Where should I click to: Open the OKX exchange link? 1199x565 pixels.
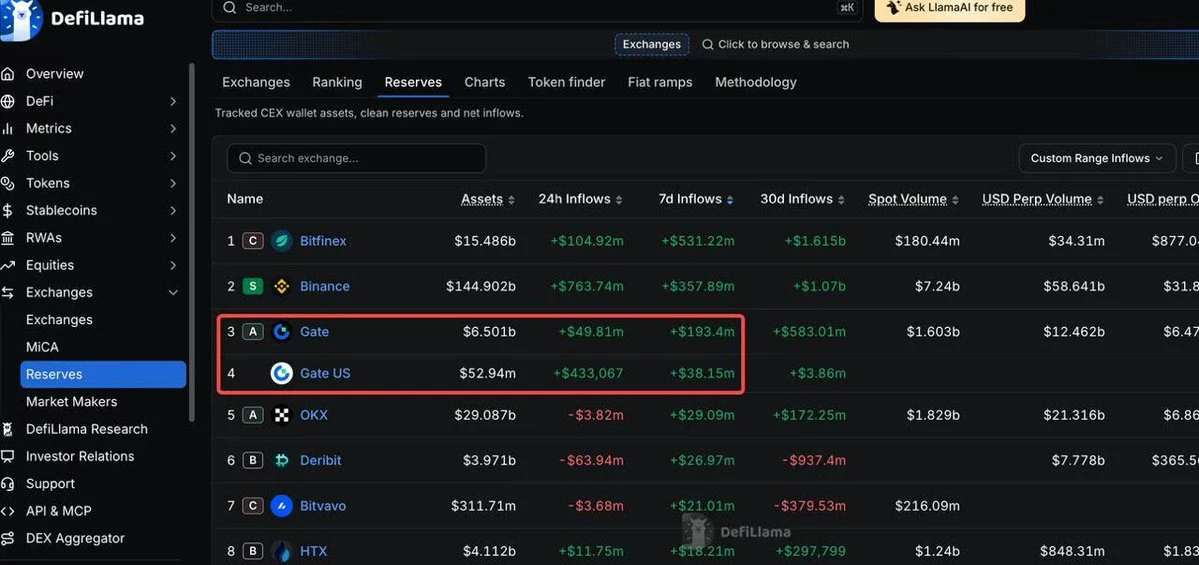(x=314, y=415)
